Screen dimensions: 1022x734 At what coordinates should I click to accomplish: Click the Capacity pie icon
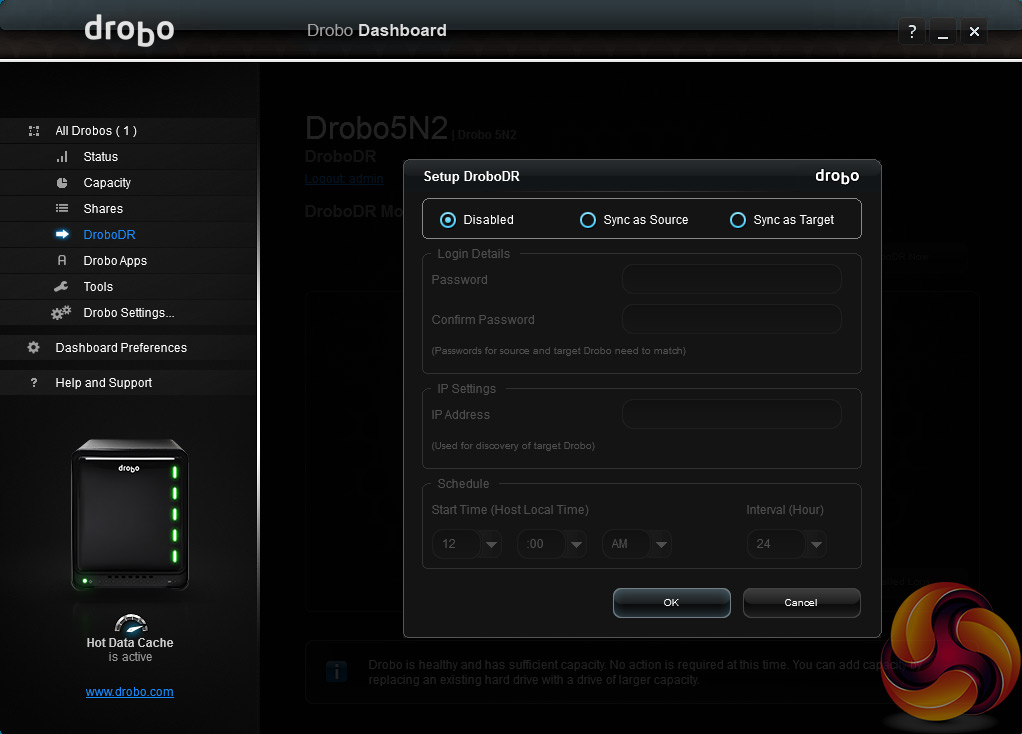tap(62, 183)
